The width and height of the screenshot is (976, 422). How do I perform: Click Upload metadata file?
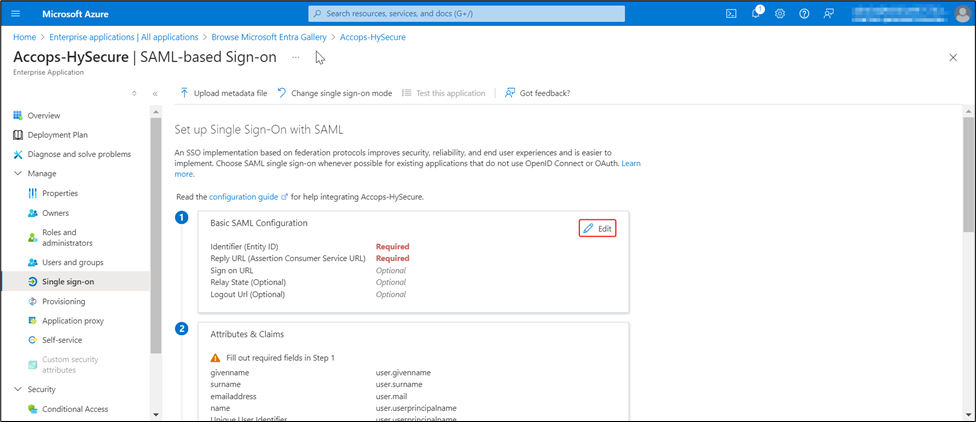[x=224, y=93]
